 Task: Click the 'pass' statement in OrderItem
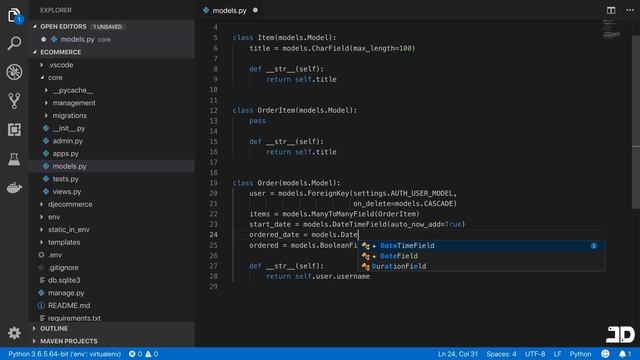point(257,121)
